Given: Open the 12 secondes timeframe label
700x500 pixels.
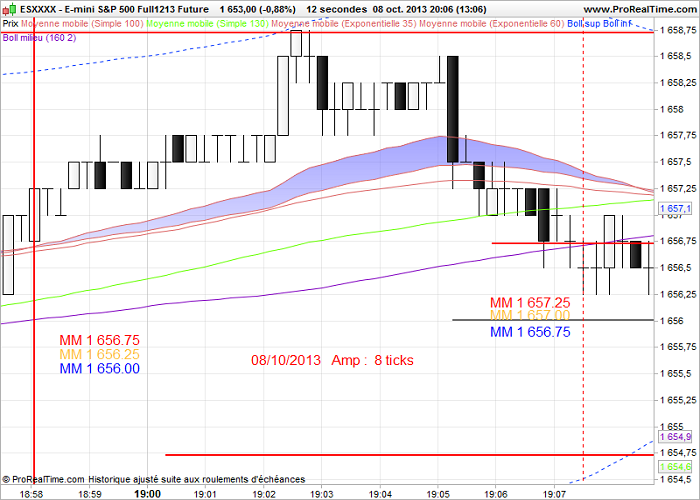Looking at the screenshot, I should [337, 9].
